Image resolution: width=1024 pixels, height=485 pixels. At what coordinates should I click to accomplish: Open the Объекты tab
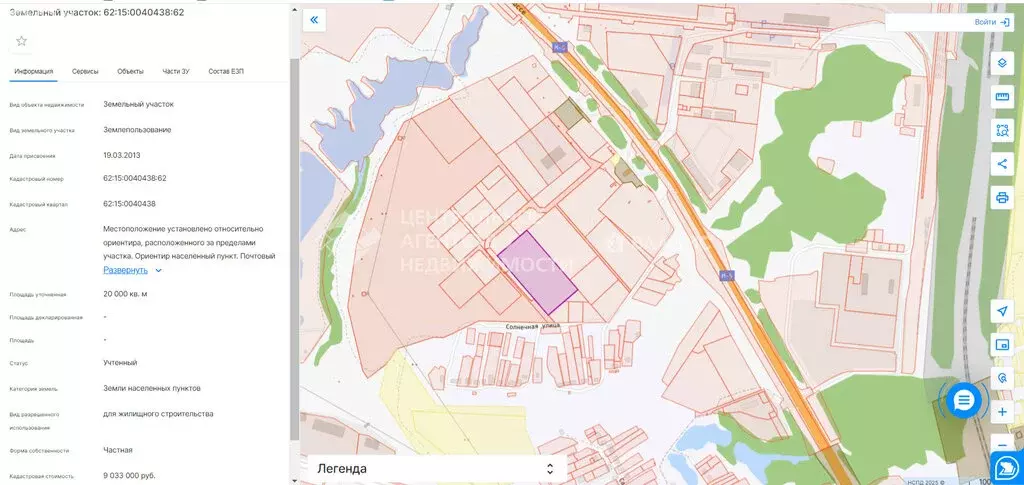[x=131, y=71]
